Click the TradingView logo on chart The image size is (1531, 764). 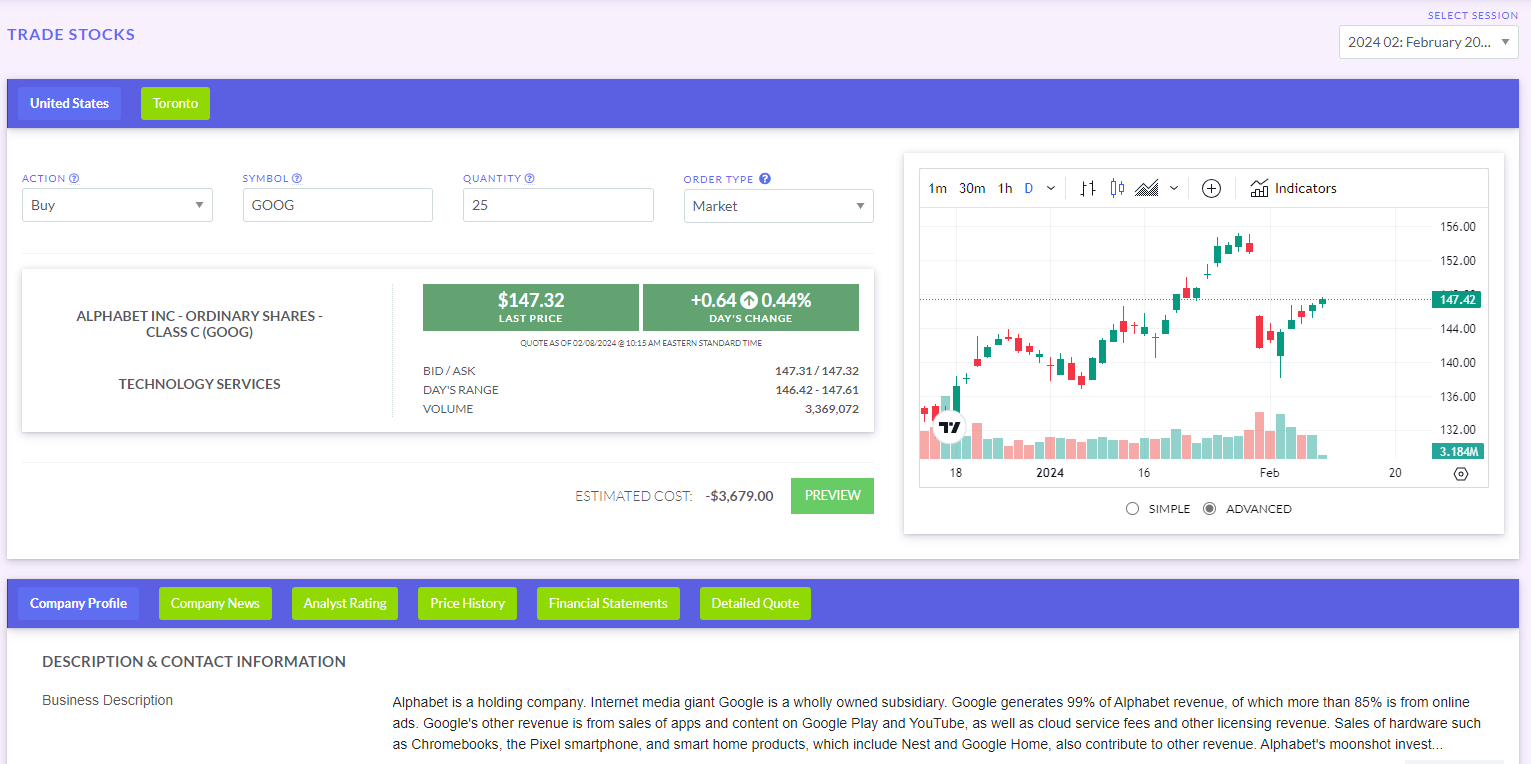949,427
